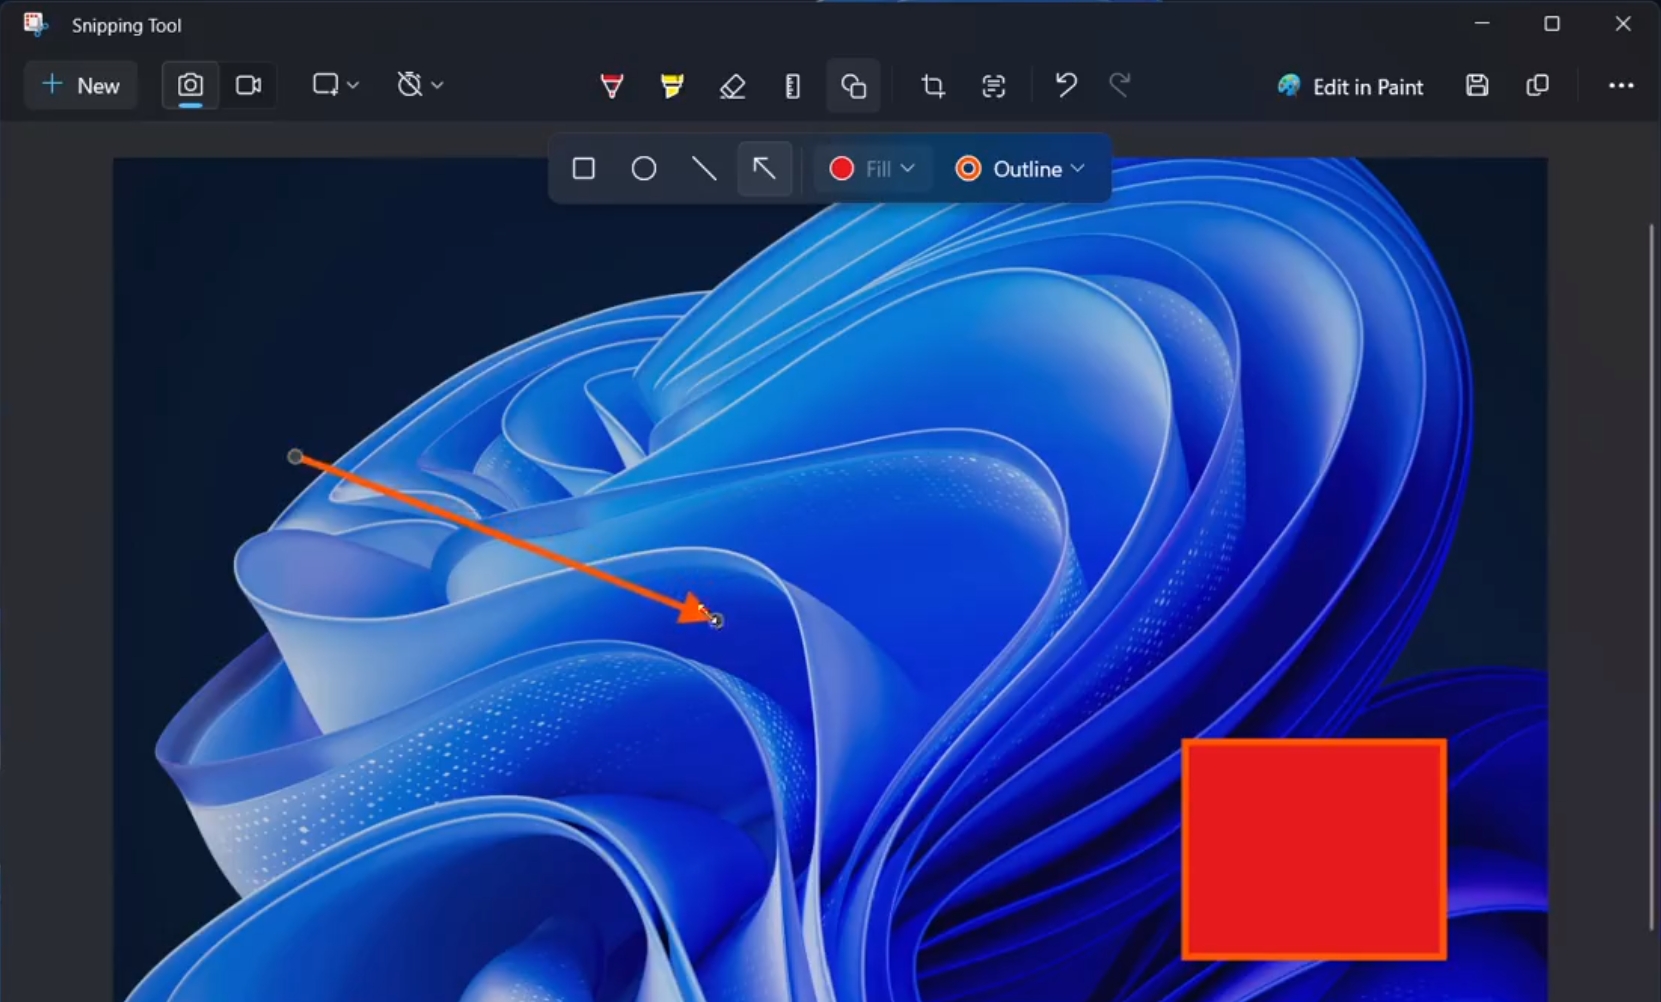Image resolution: width=1661 pixels, height=1002 pixels.
Task: Click the Snipping Tool app icon
Action: (x=35, y=25)
